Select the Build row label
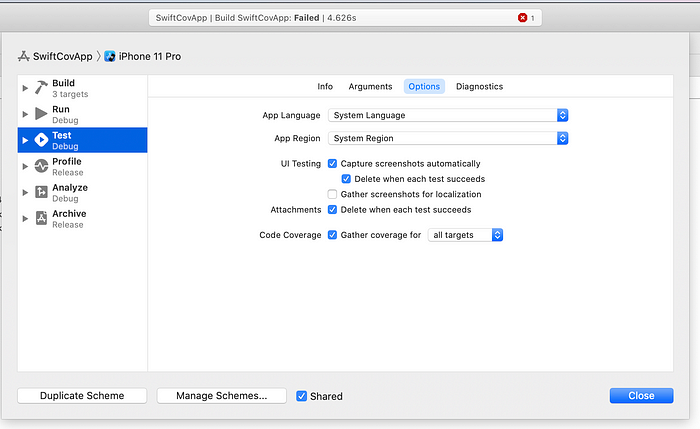Viewport: 700px width, 429px height. click(x=63, y=83)
